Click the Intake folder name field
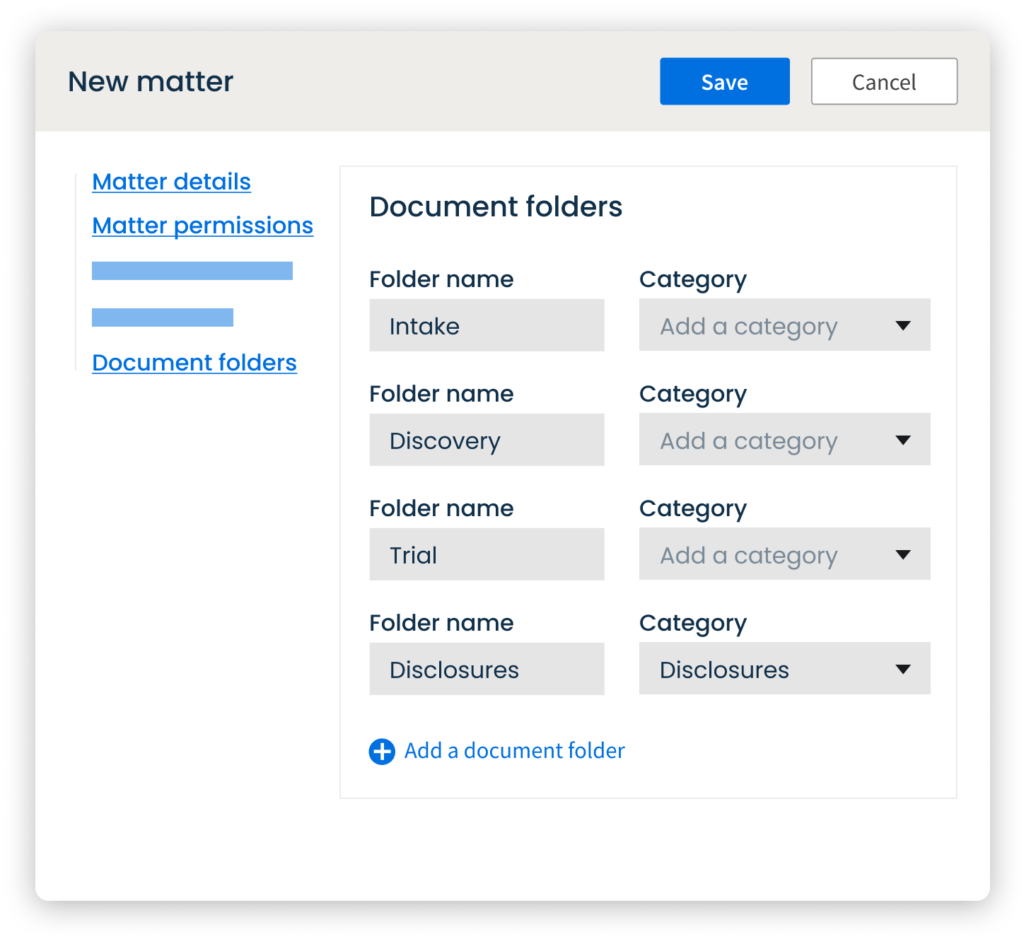The width and height of the screenshot is (1024, 939). click(x=486, y=326)
